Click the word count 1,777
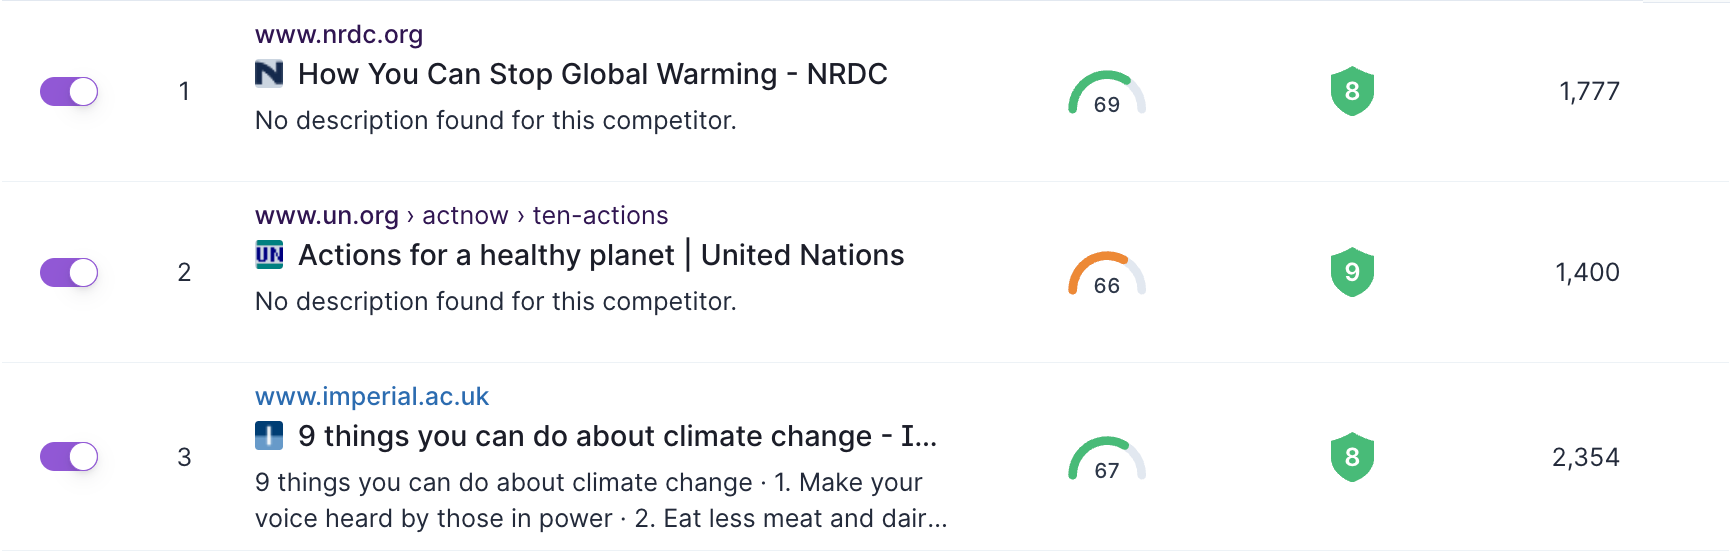This screenshot has height=554, width=1734. 1589,92
